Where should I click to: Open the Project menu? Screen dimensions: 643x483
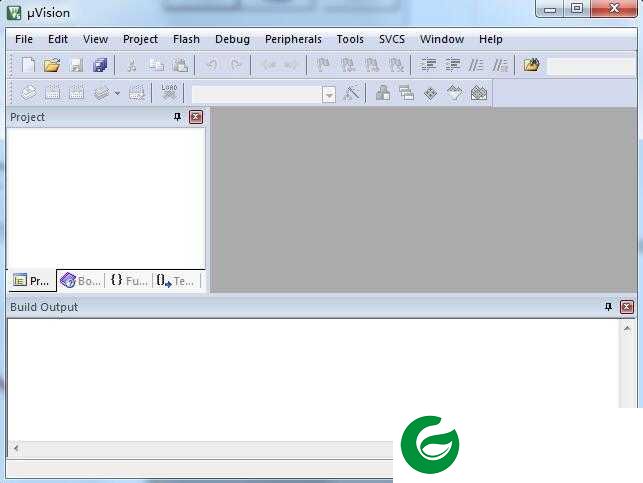(x=140, y=39)
